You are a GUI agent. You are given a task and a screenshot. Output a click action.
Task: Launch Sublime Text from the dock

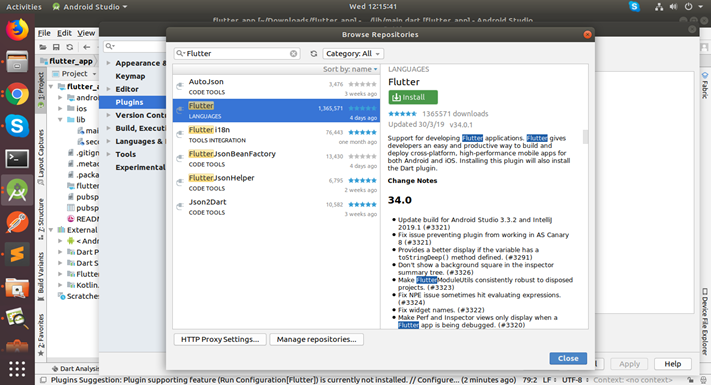(17, 254)
